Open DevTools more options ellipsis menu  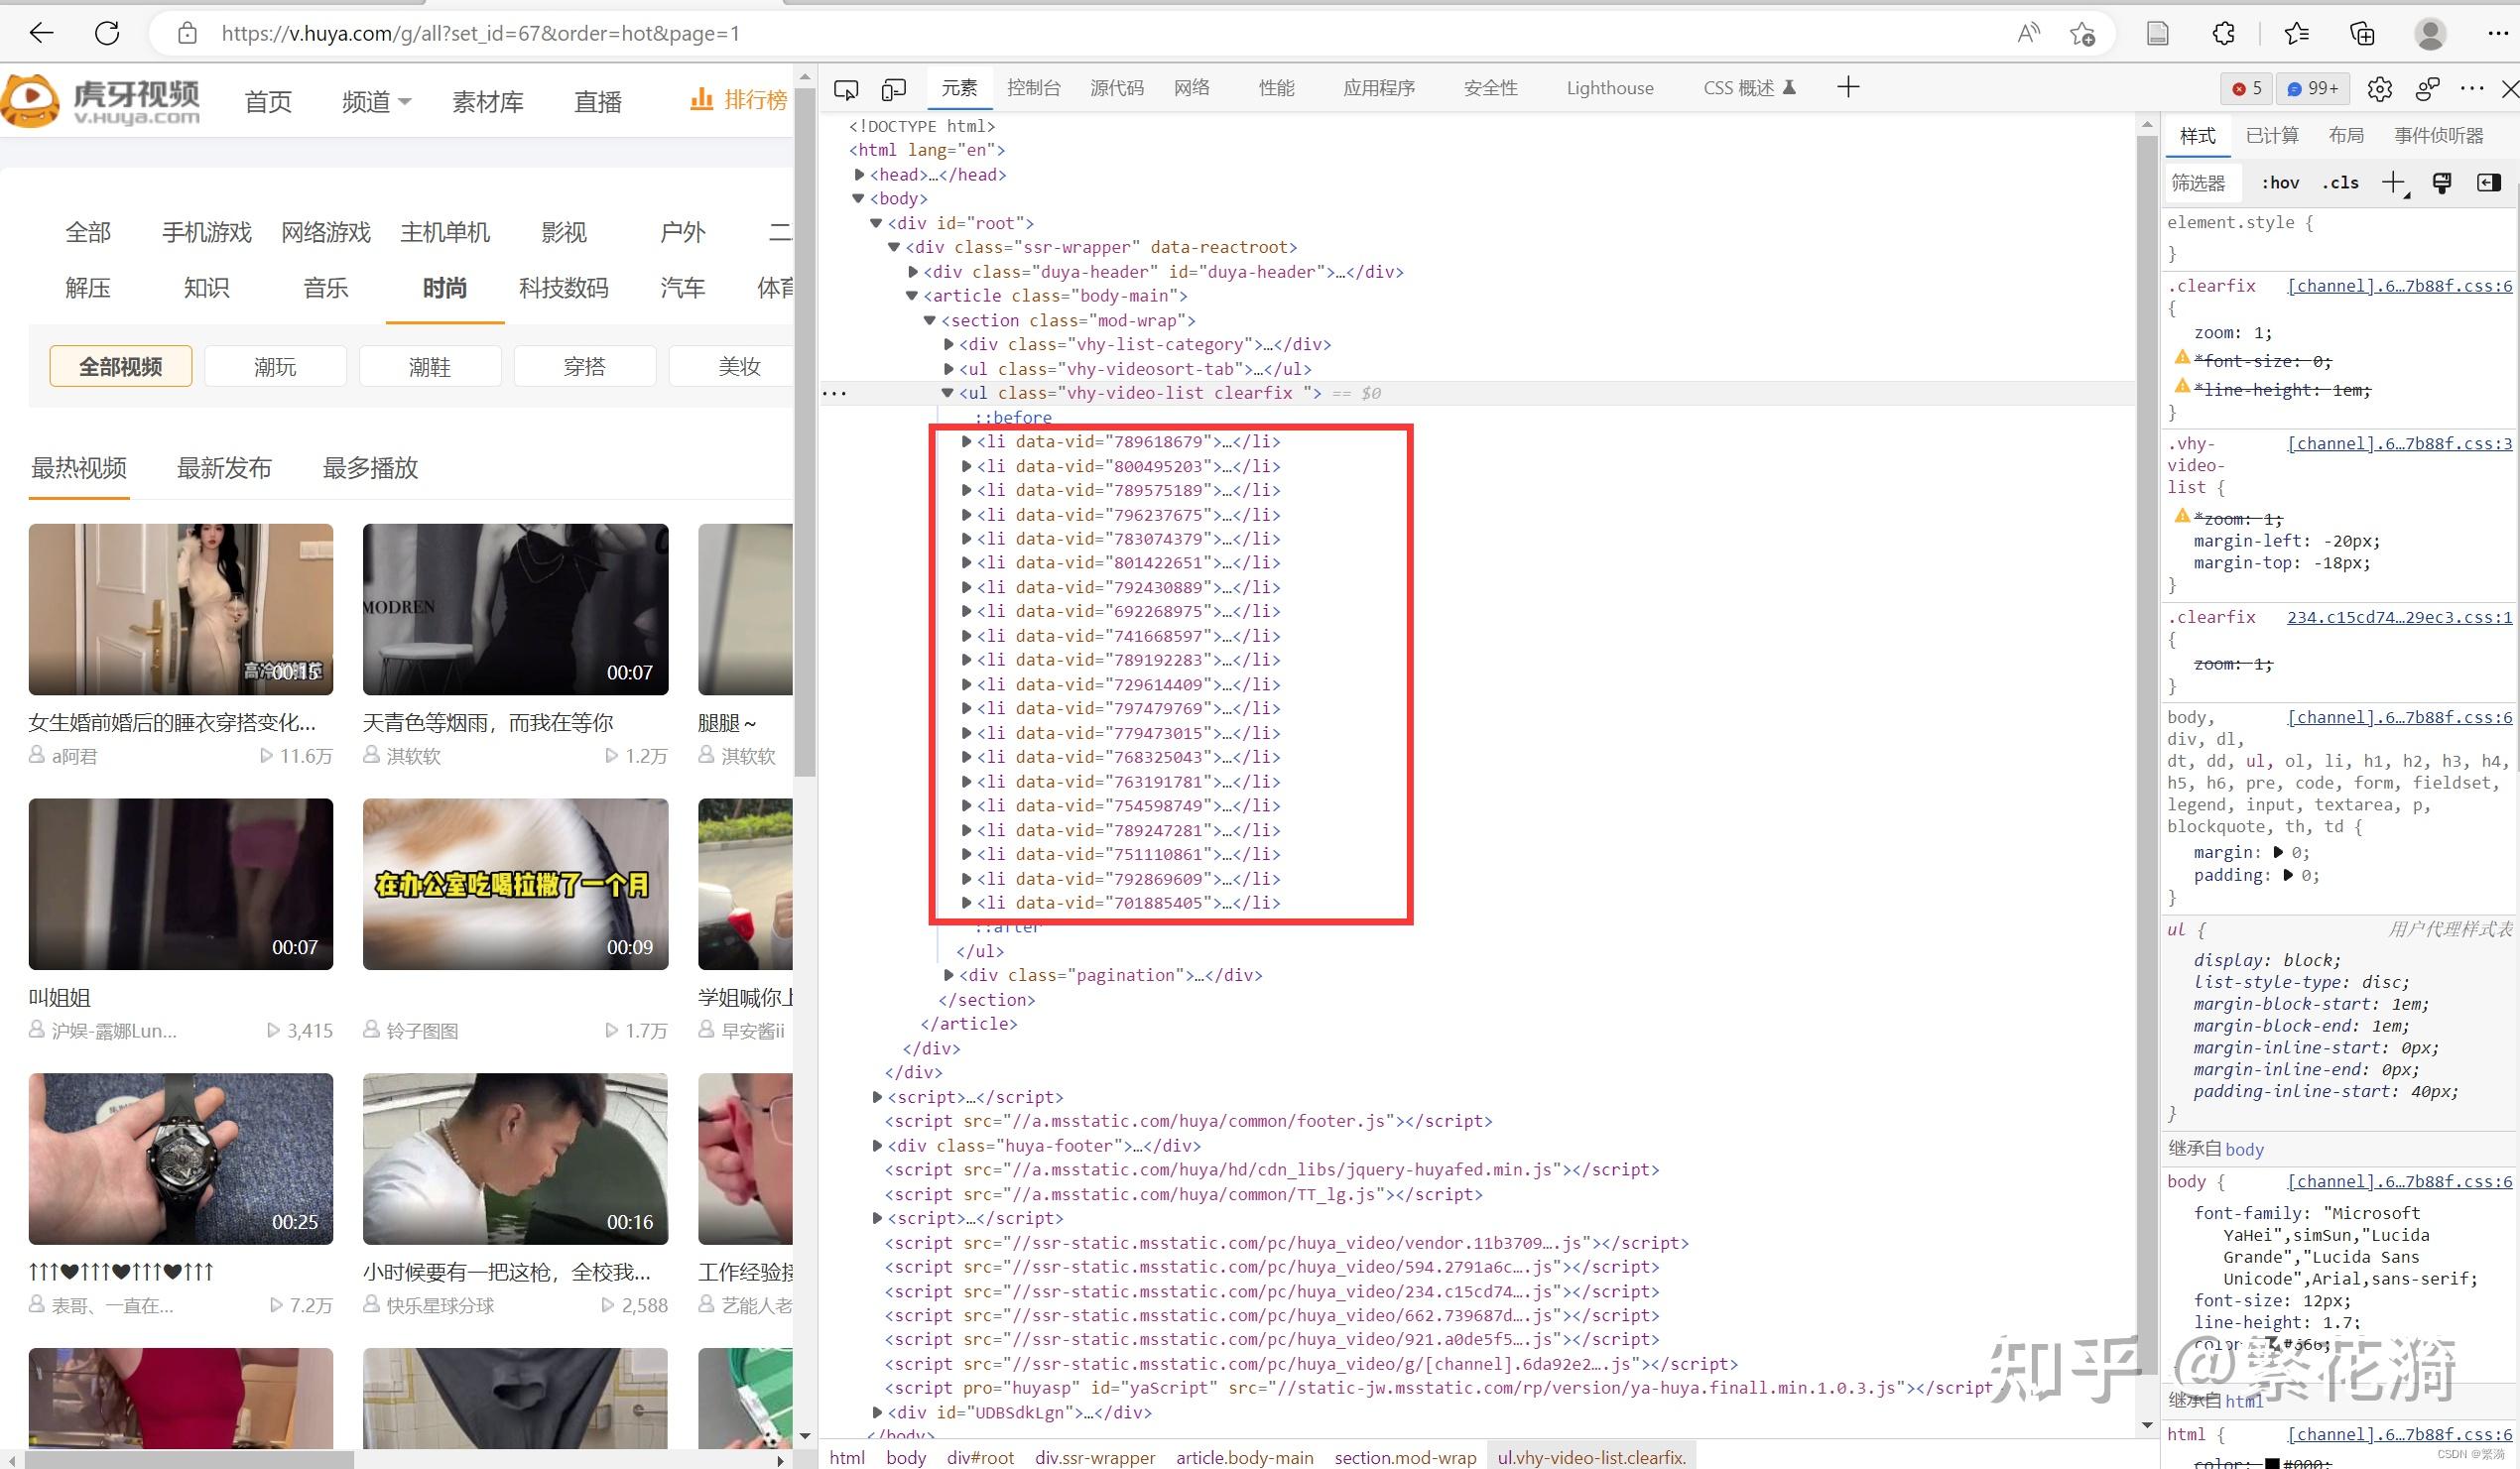[x=2472, y=89]
